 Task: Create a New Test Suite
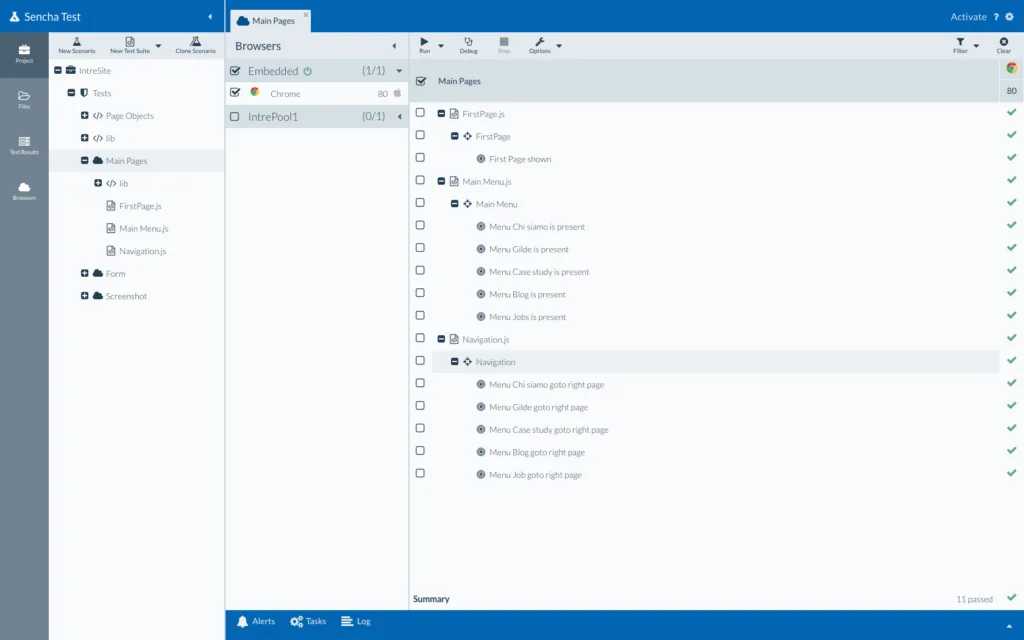pos(130,45)
